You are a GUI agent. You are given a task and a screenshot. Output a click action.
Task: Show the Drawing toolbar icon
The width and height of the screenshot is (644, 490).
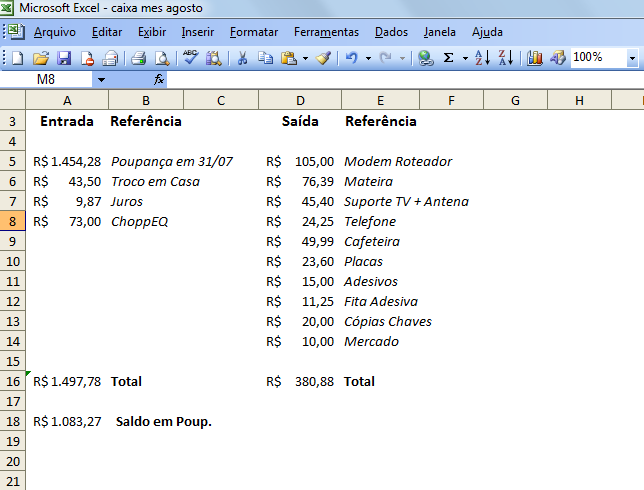click(x=558, y=58)
